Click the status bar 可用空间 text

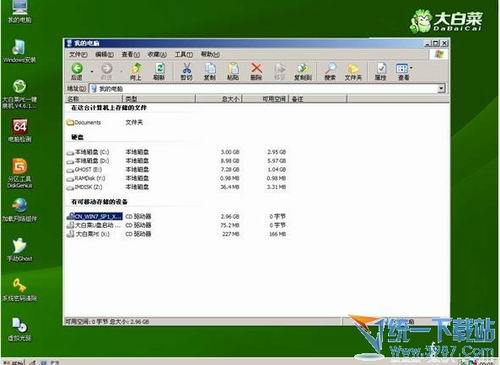107,322
